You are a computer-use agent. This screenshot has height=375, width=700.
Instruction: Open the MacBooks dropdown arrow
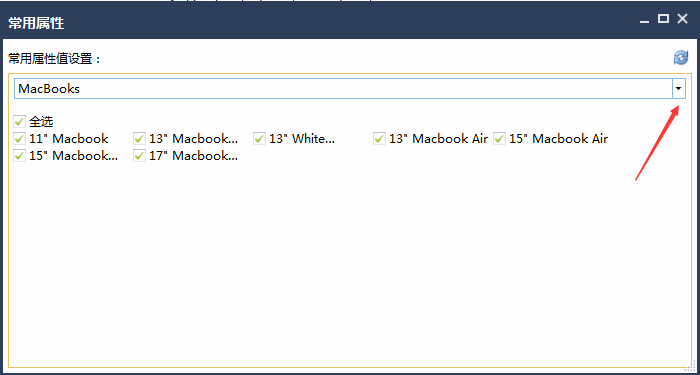(679, 89)
